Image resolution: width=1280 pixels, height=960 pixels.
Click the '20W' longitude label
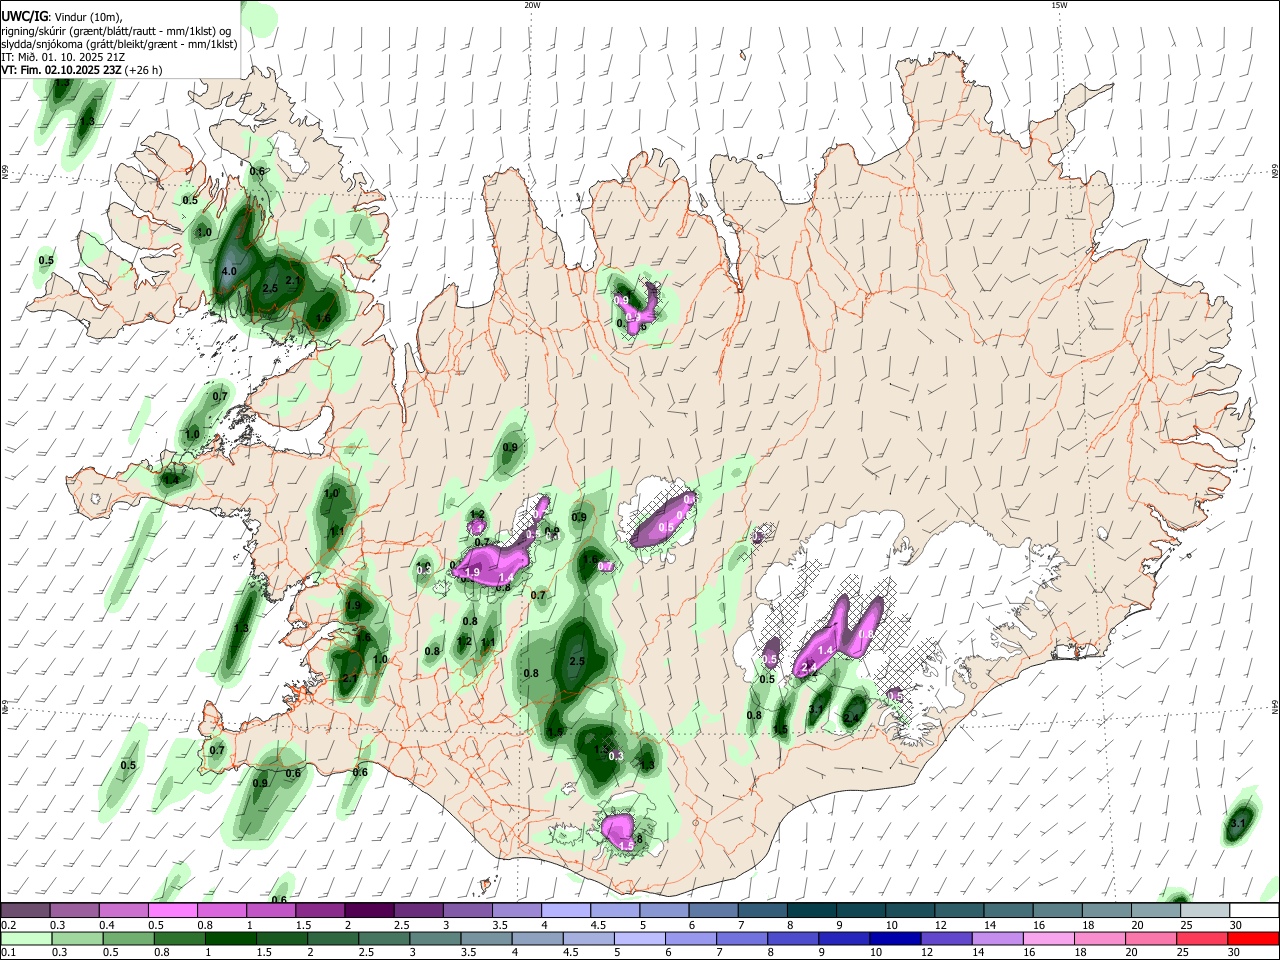click(x=532, y=5)
